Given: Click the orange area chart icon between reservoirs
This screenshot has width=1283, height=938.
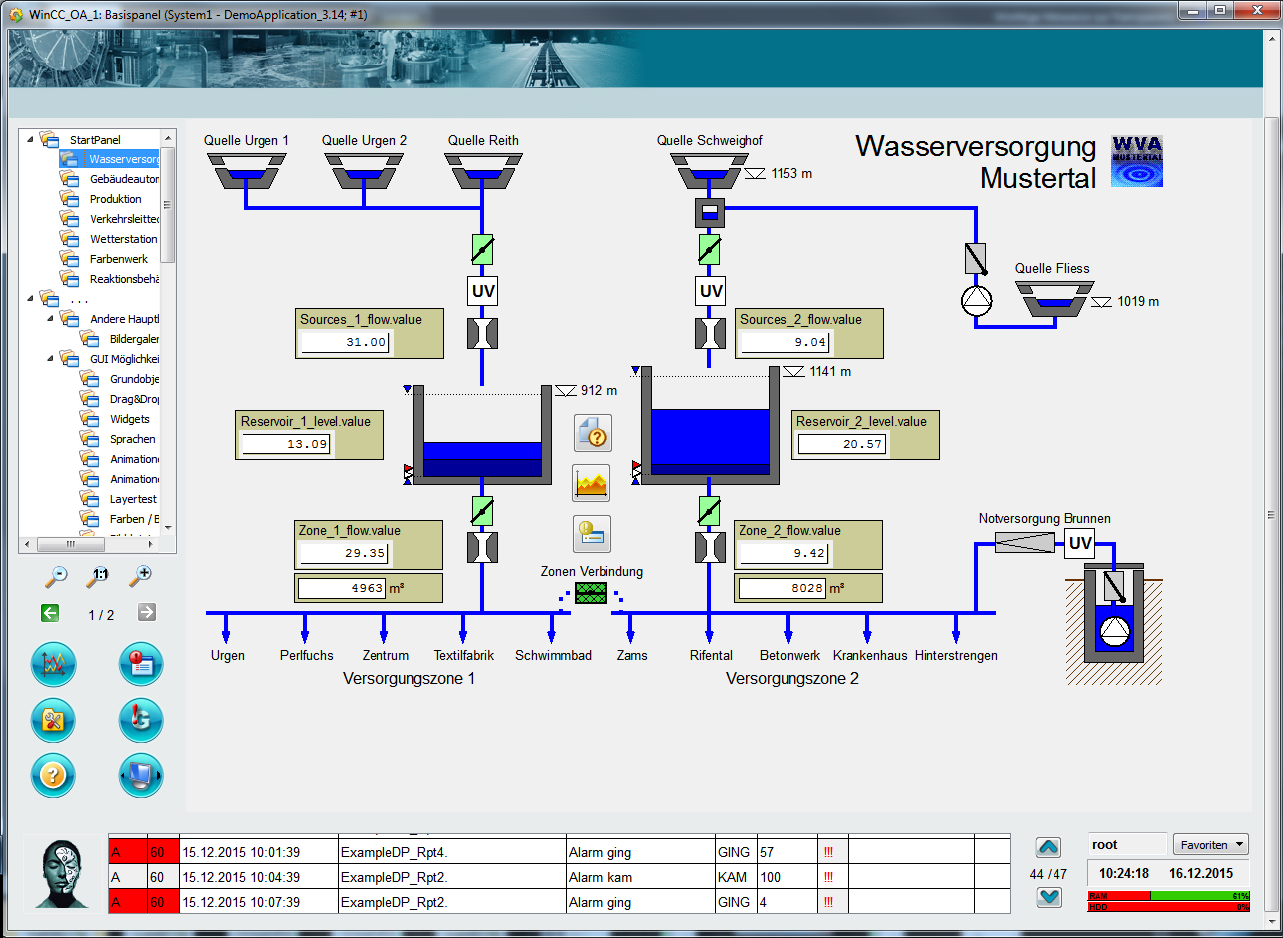Looking at the screenshot, I should [591, 483].
